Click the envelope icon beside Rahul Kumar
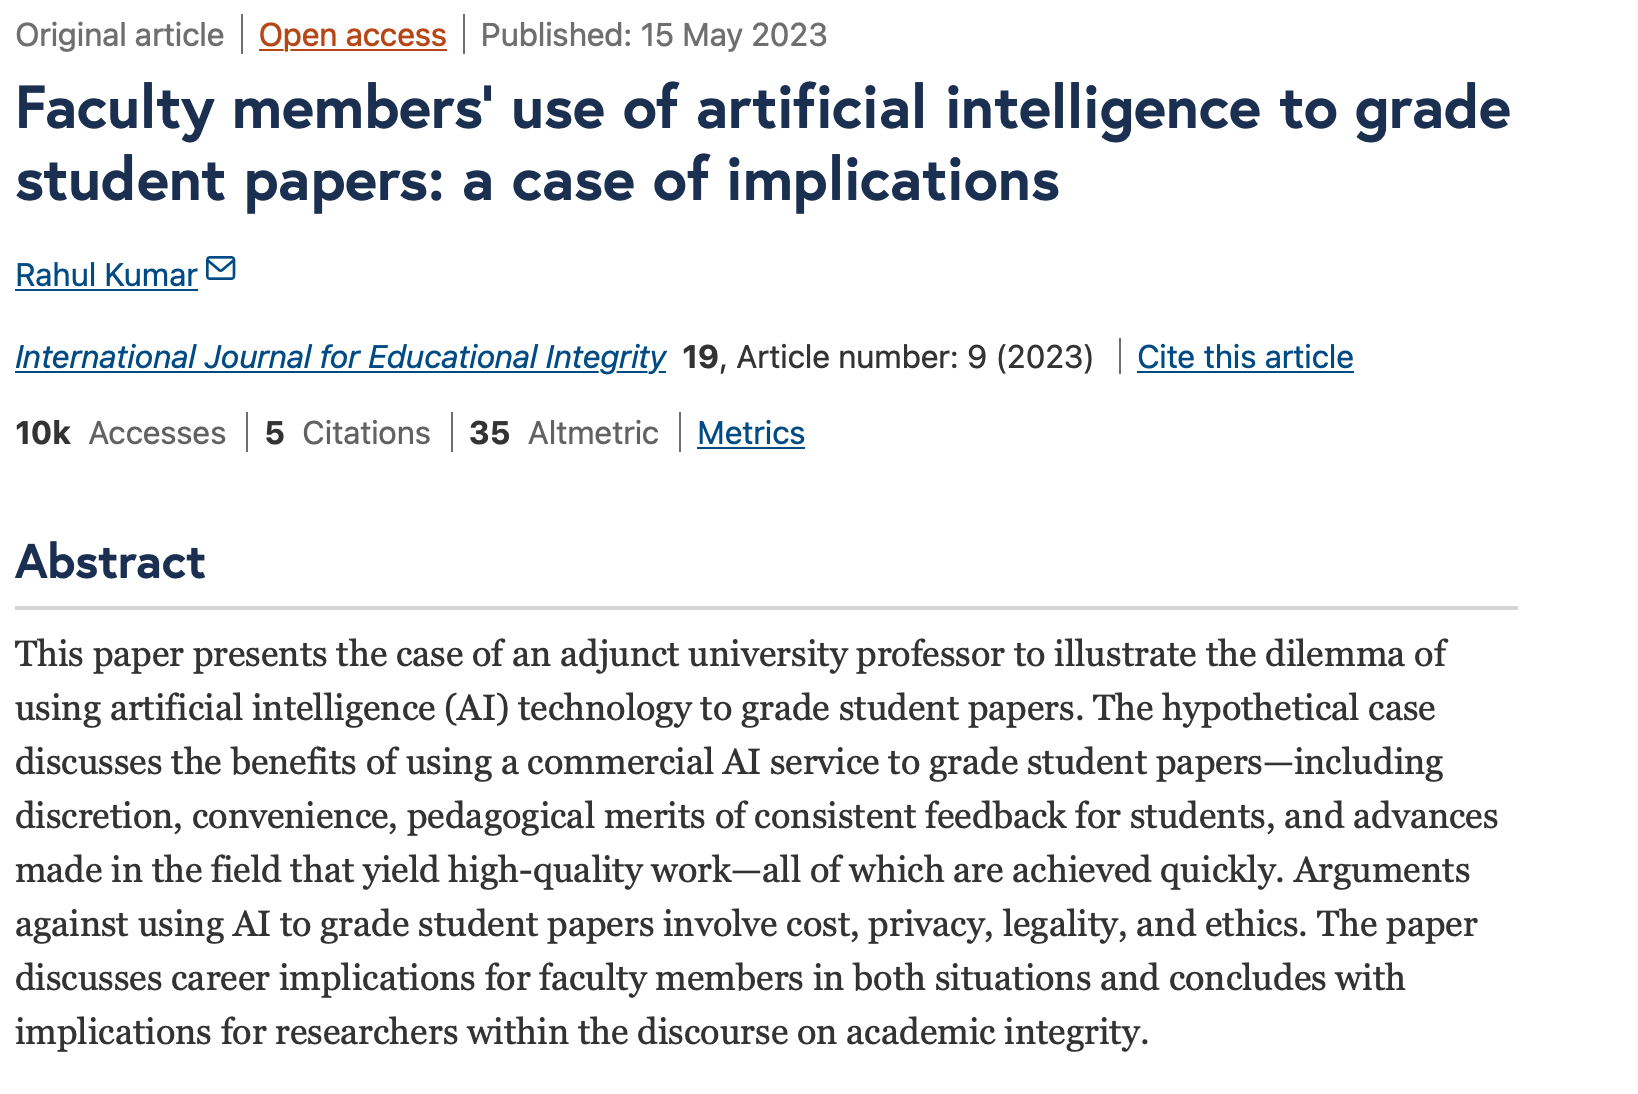The image size is (1638, 1094). pyautogui.click(x=220, y=269)
